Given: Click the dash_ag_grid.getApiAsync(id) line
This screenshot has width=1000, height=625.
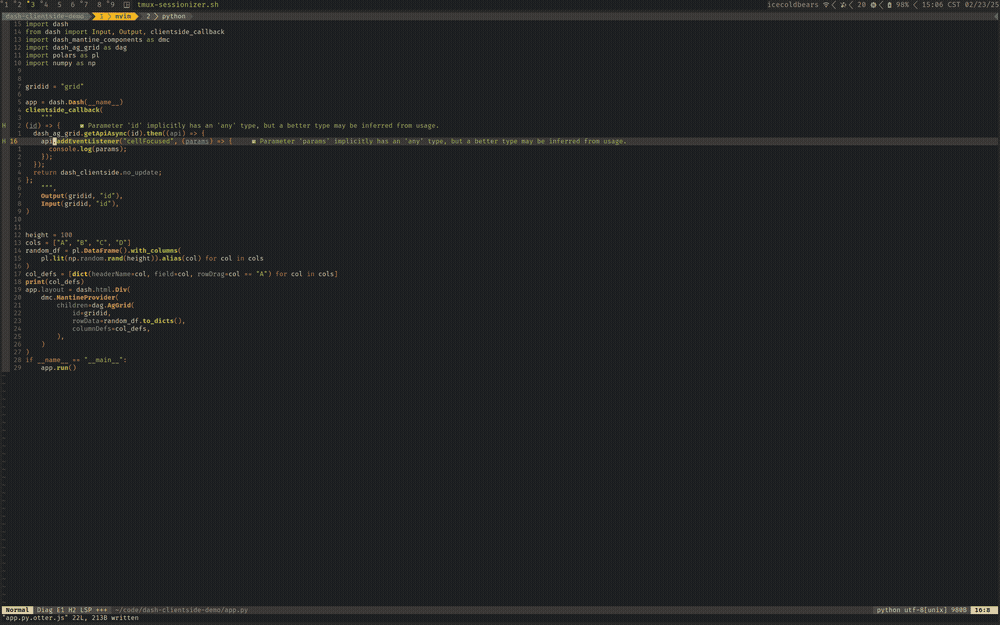Looking at the screenshot, I should (x=119, y=133).
